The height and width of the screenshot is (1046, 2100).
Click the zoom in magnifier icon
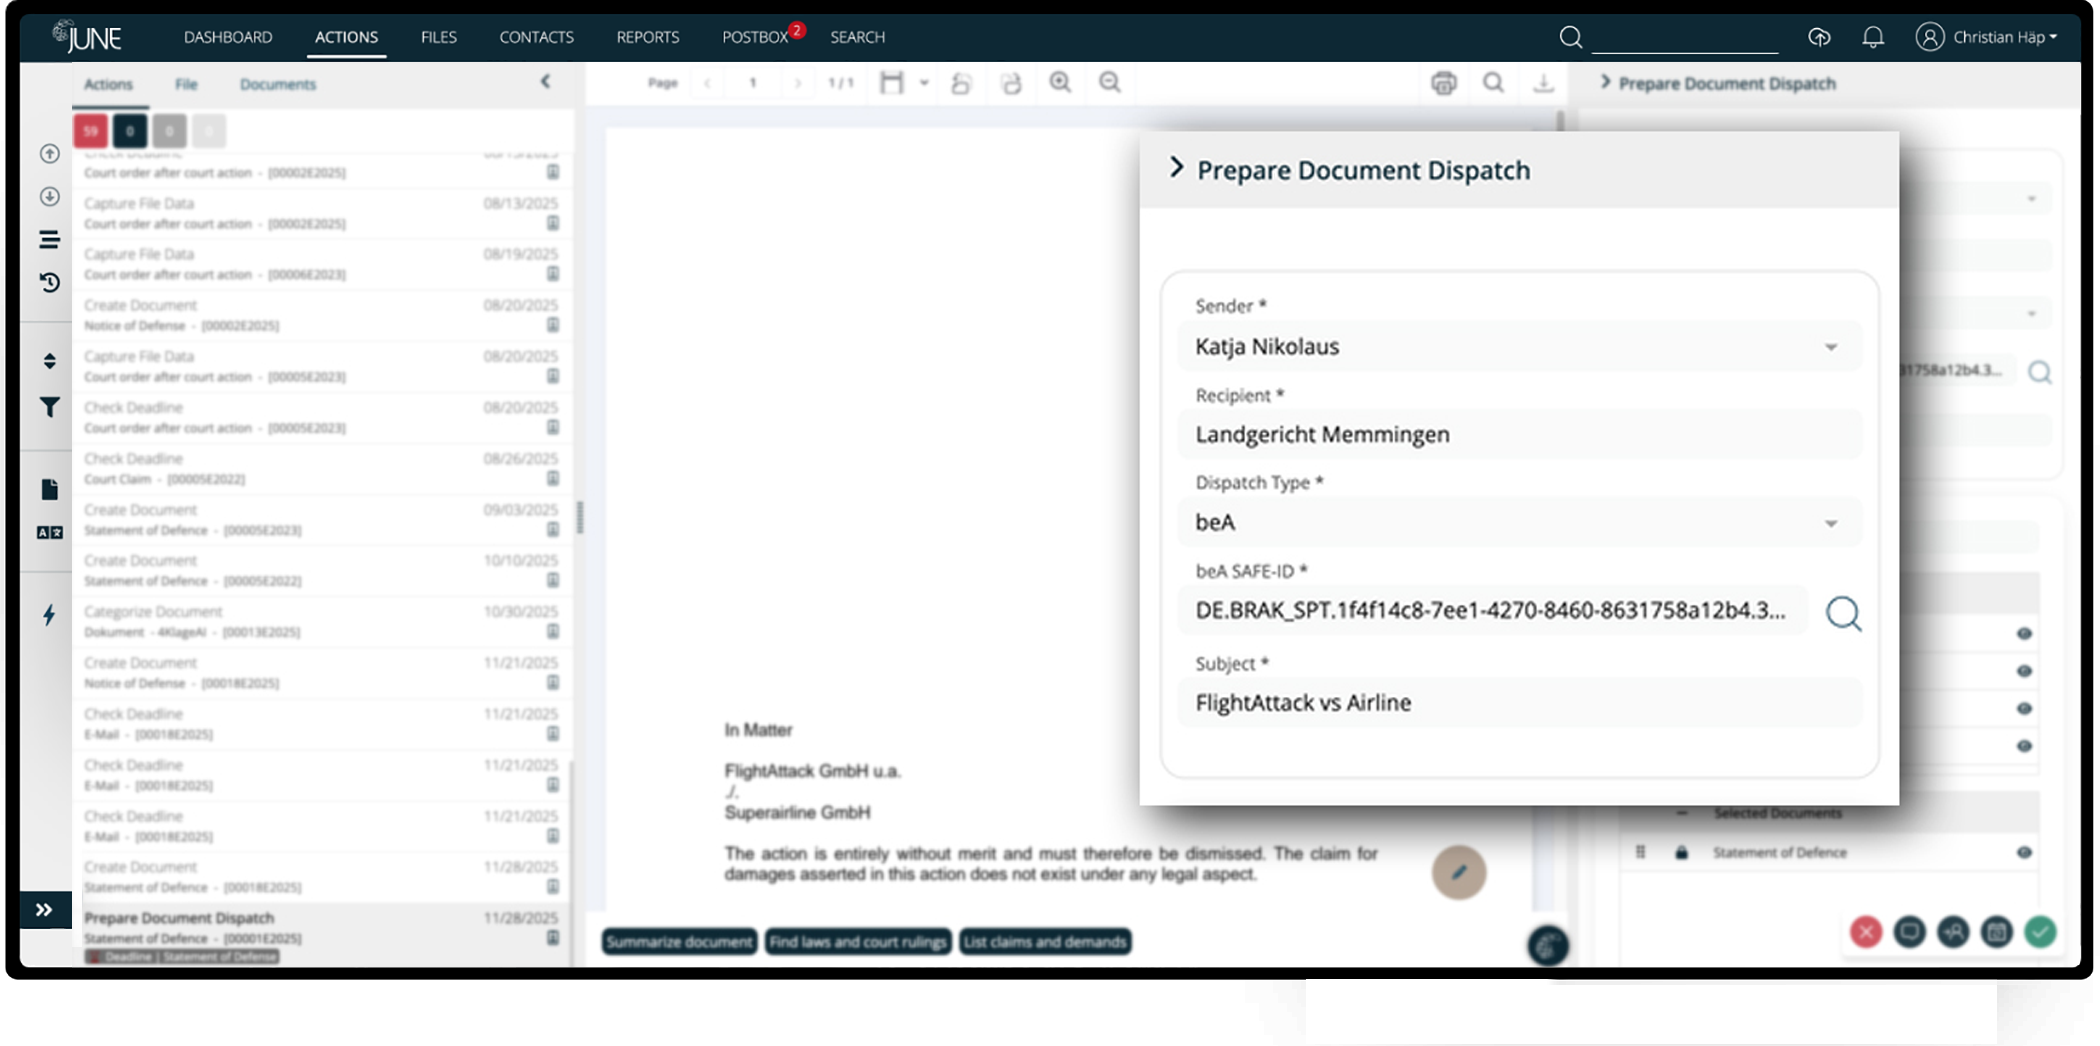point(1060,83)
